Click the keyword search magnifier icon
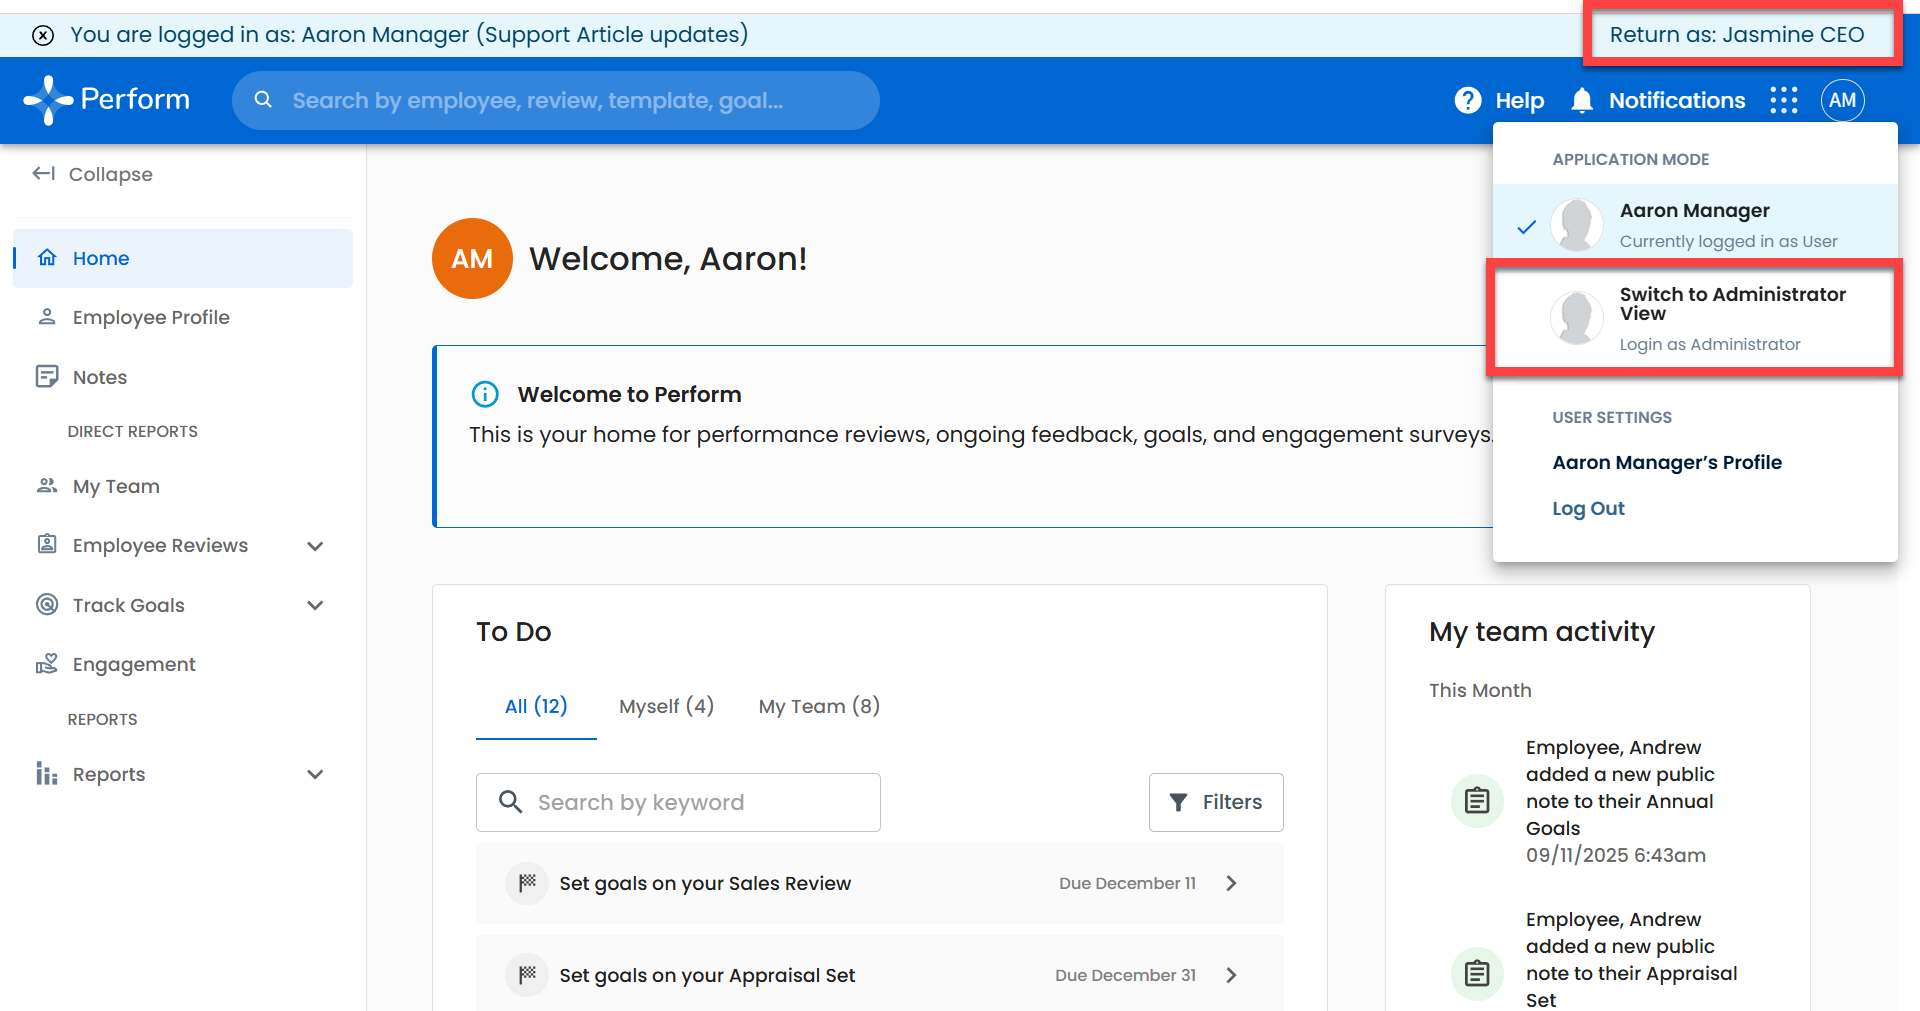The image size is (1920, 1011). 510,802
